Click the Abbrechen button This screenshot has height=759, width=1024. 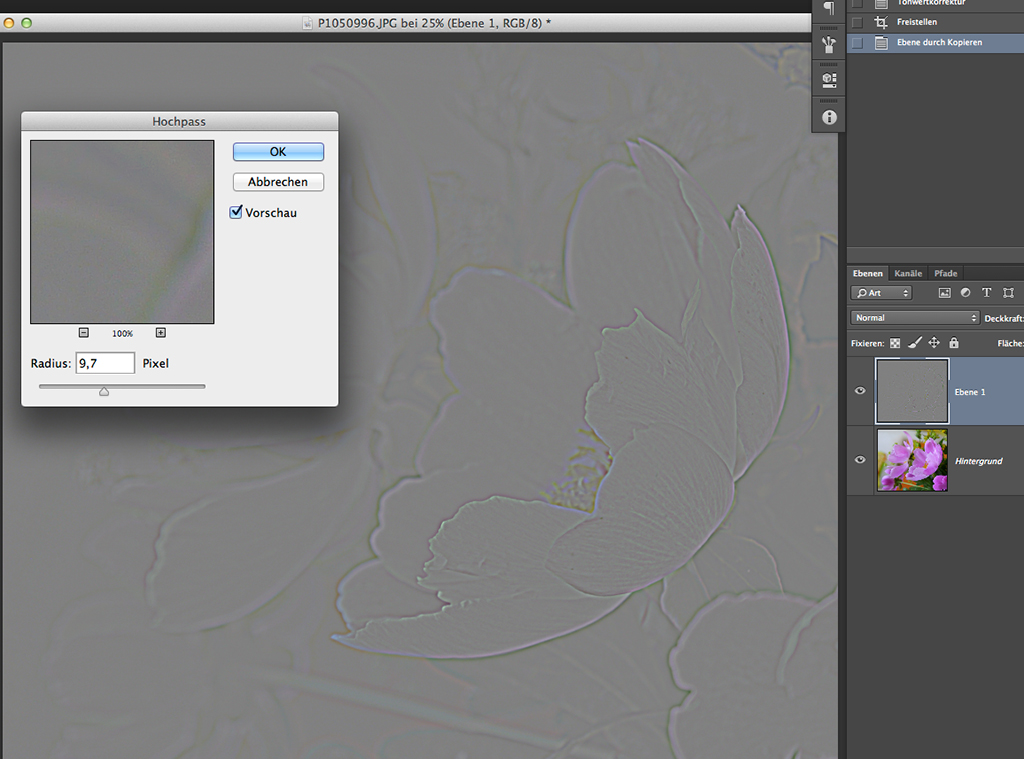click(278, 182)
